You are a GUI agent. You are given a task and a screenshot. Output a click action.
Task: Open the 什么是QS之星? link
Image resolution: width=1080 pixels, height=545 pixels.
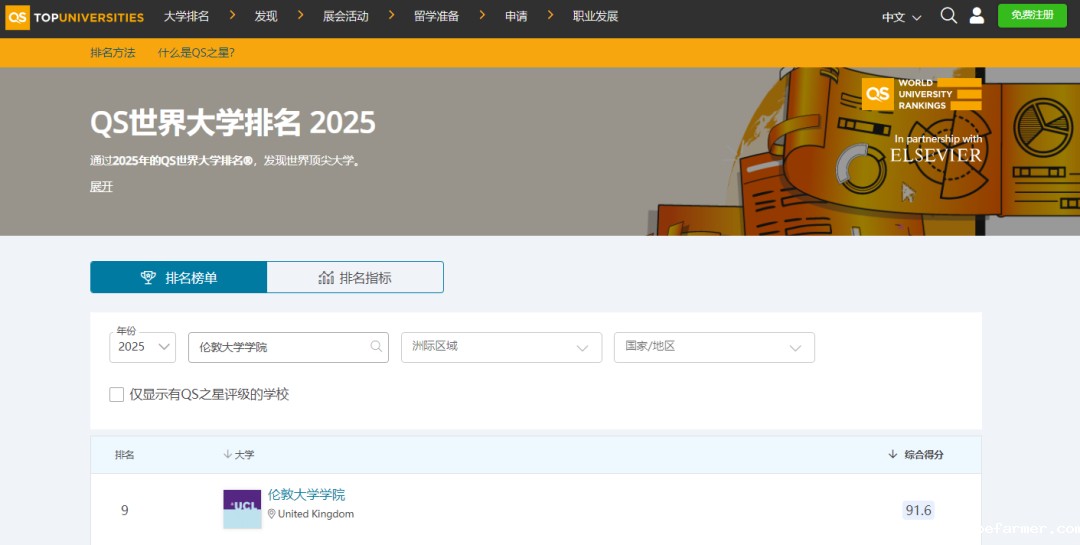(196, 52)
